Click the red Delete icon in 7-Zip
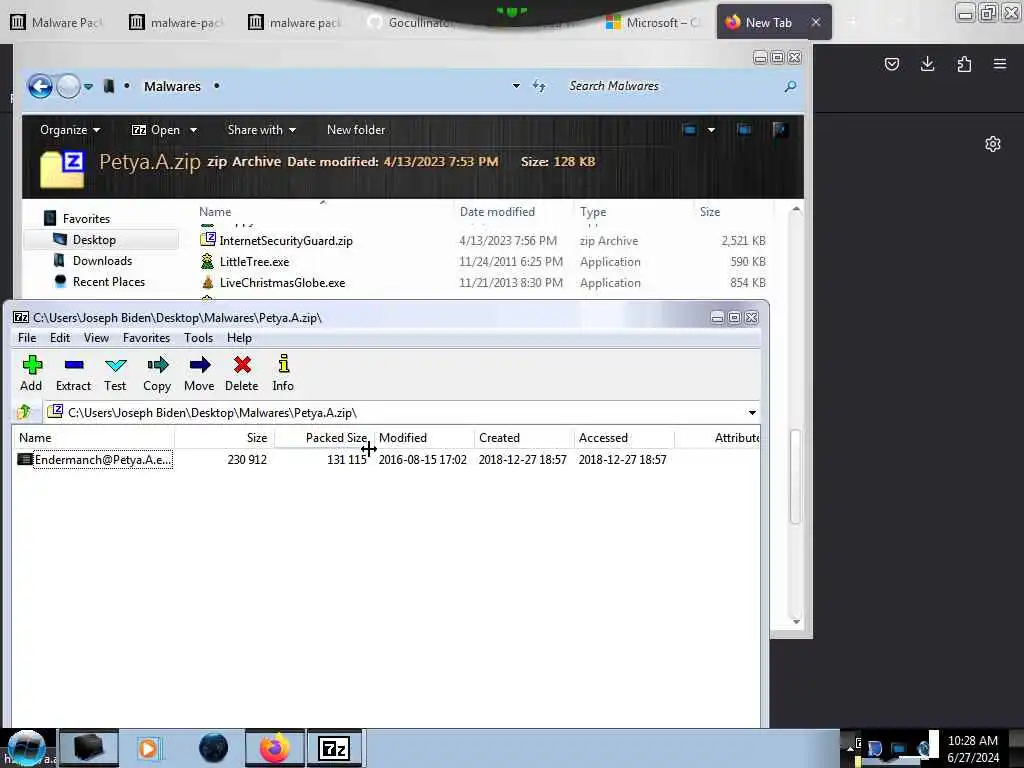This screenshot has height=768, width=1024. point(242,374)
